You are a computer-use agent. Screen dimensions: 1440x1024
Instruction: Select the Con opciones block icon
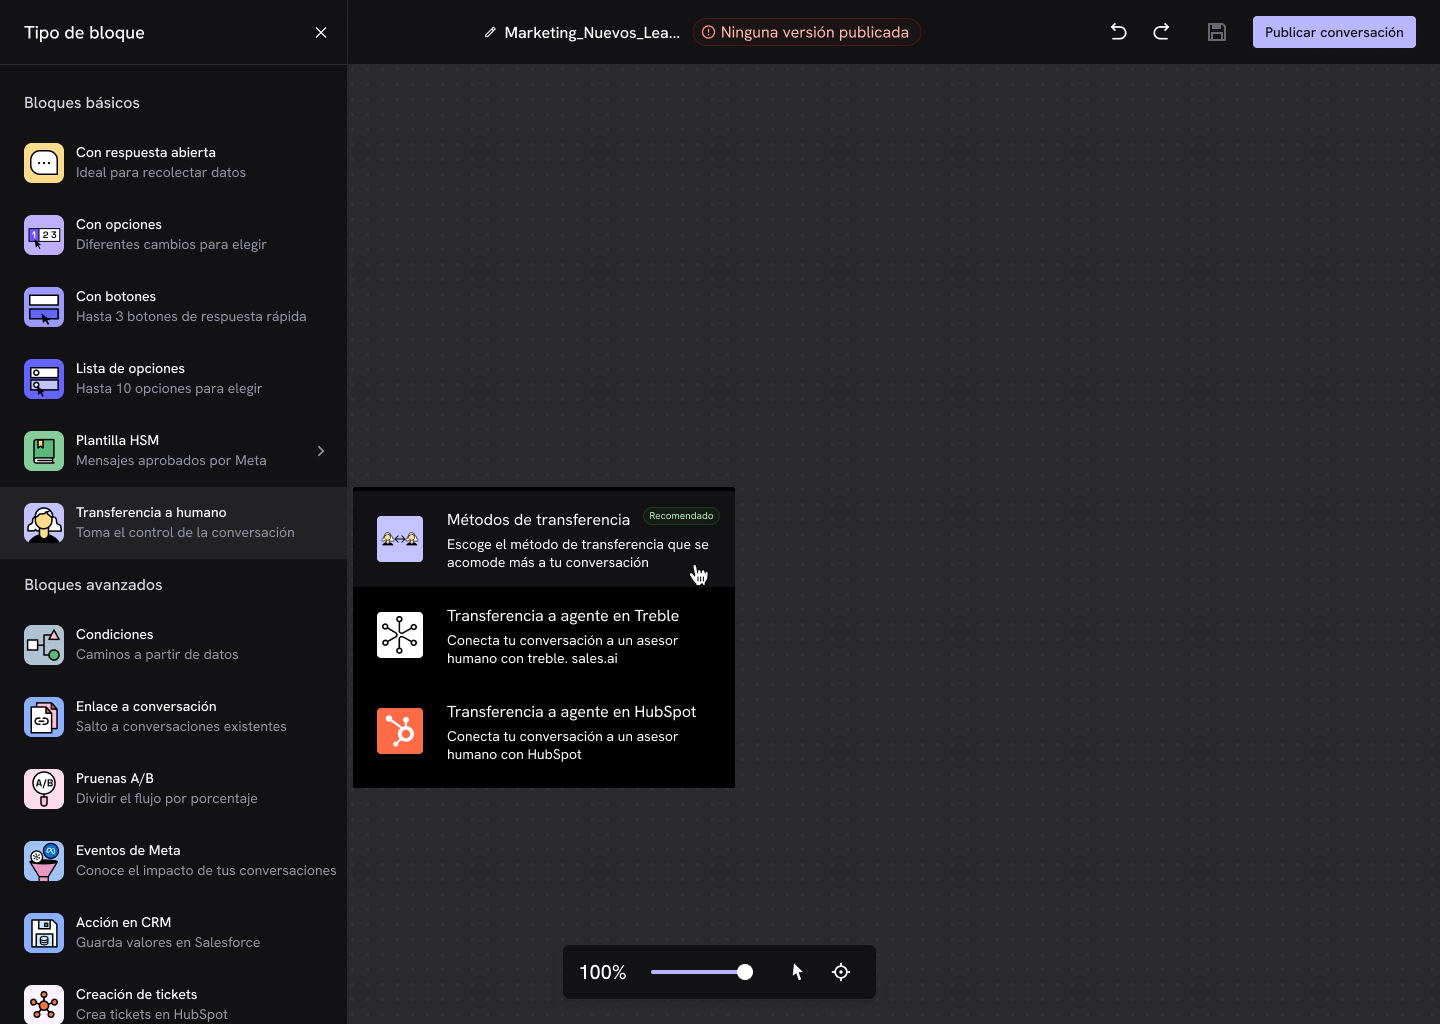coord(44,235)
